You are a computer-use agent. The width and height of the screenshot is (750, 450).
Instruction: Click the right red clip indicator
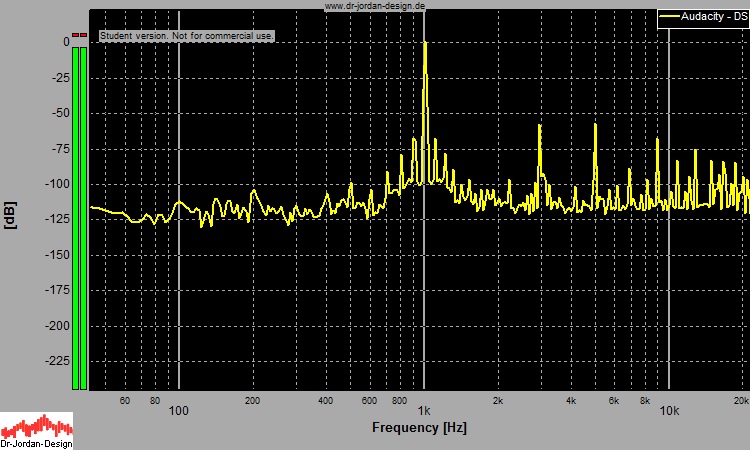(84, 35)
